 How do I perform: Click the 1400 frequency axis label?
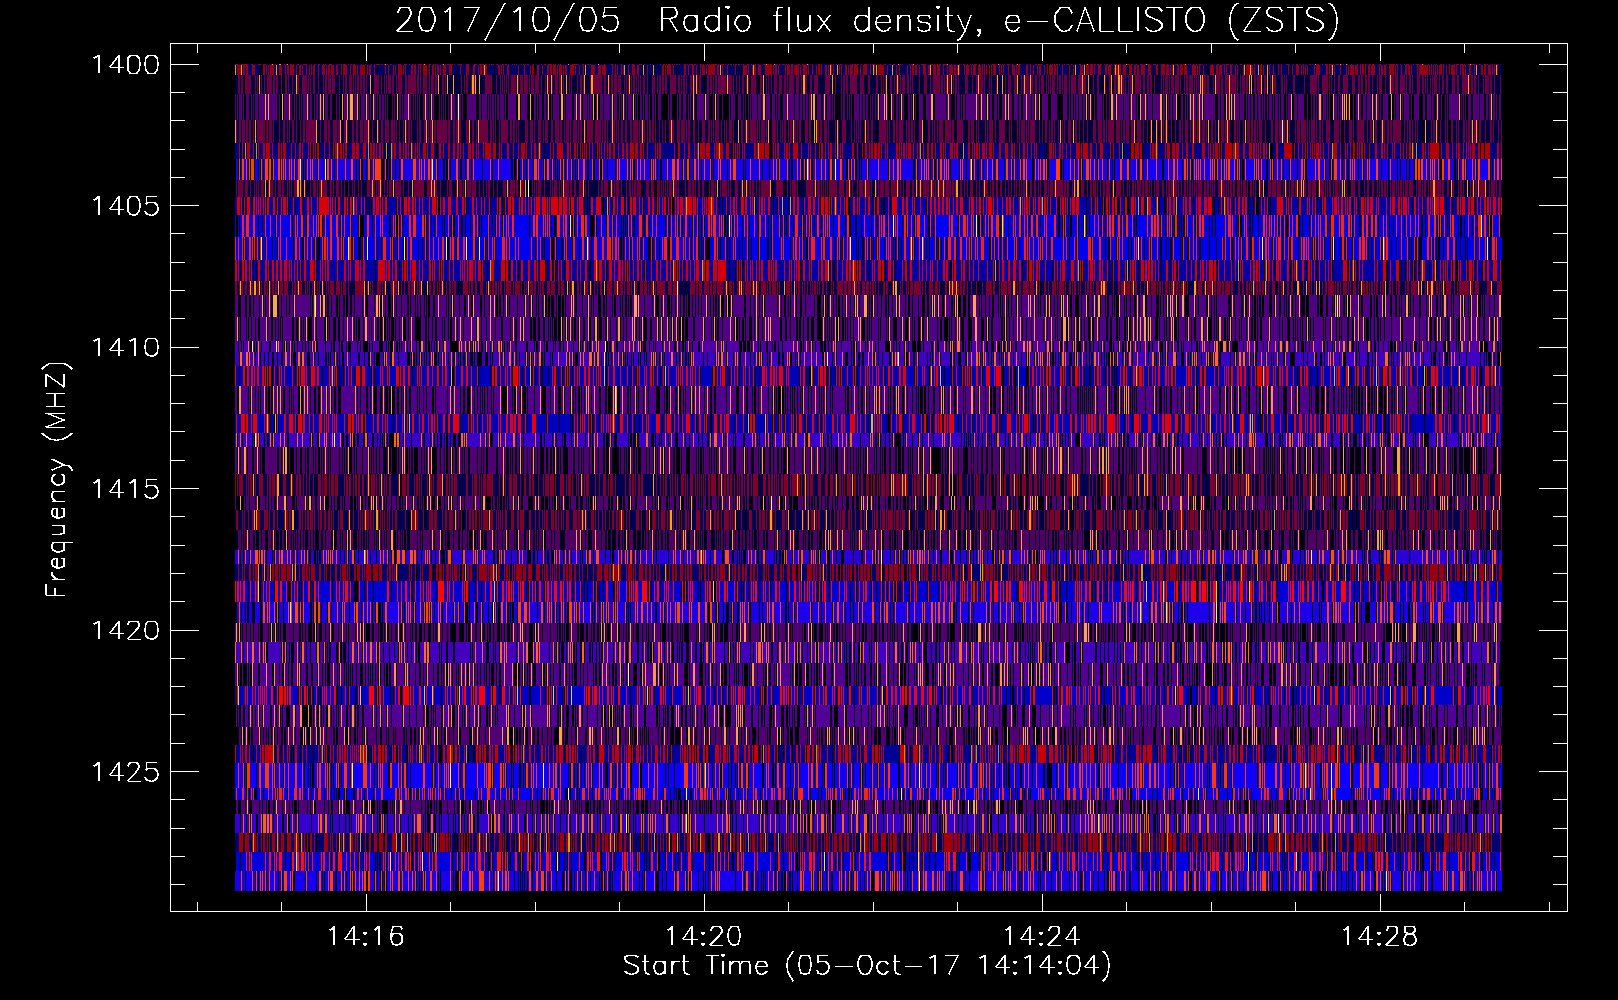125,65
